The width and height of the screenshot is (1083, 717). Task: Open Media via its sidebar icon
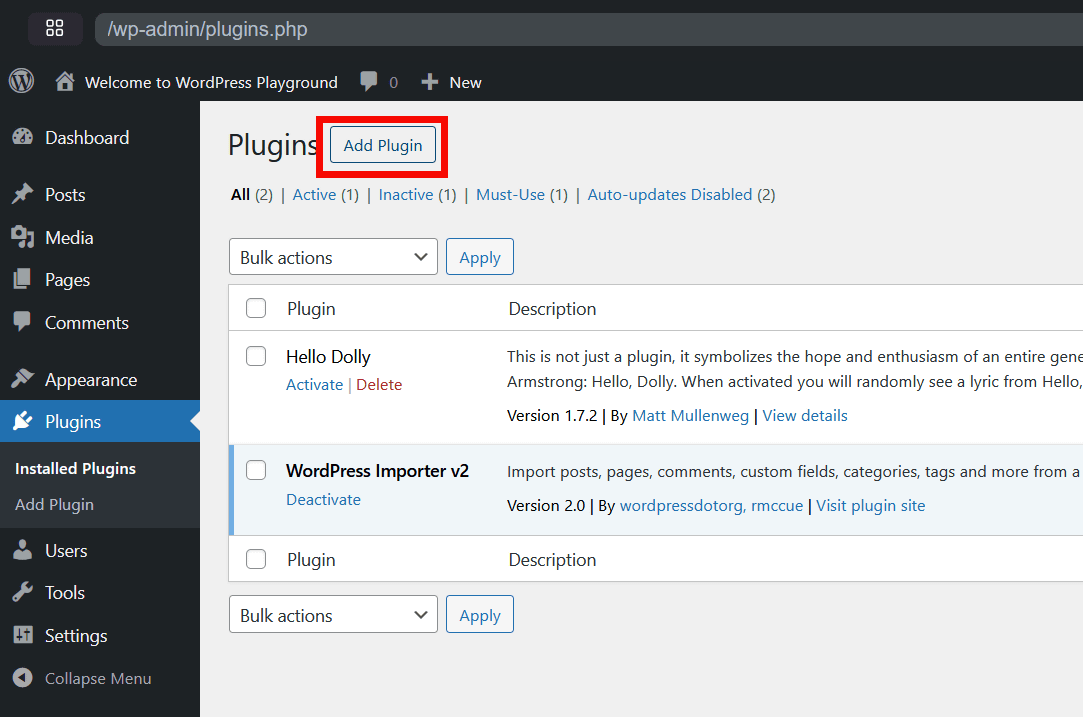22,237
